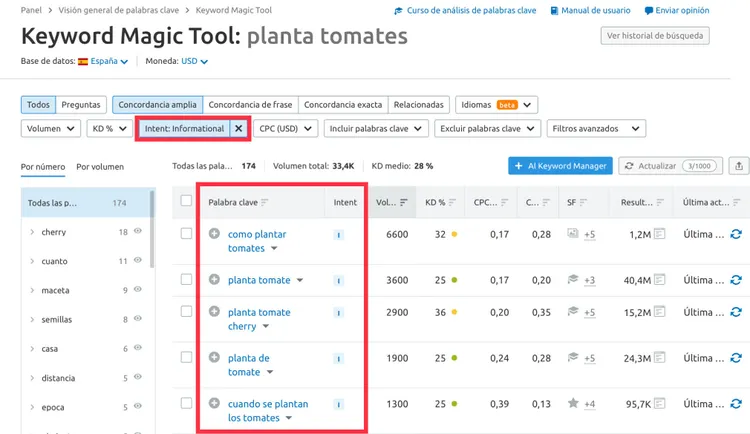Click Informational intent badge for 'planta tomate cherry'
This screenshot has height=434, width=750.
[338, 313]
